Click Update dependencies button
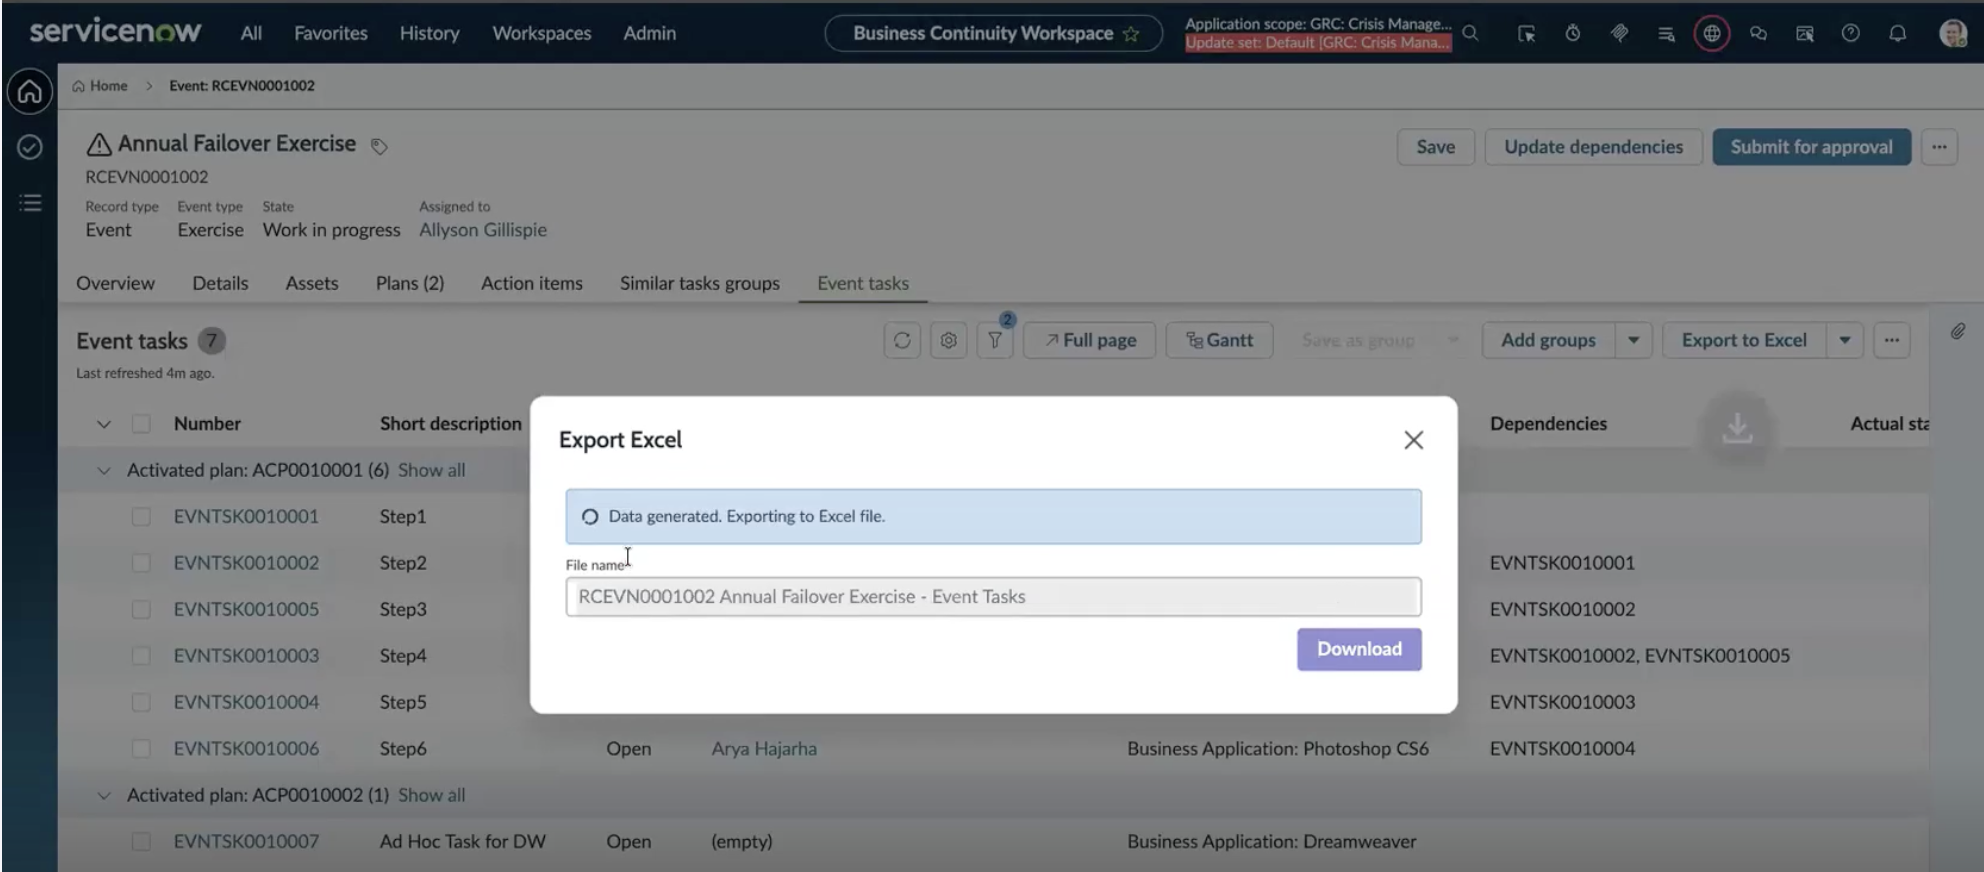Image resolution: width=1984 pixels, height=872 pixels. tap(1593, 147)
